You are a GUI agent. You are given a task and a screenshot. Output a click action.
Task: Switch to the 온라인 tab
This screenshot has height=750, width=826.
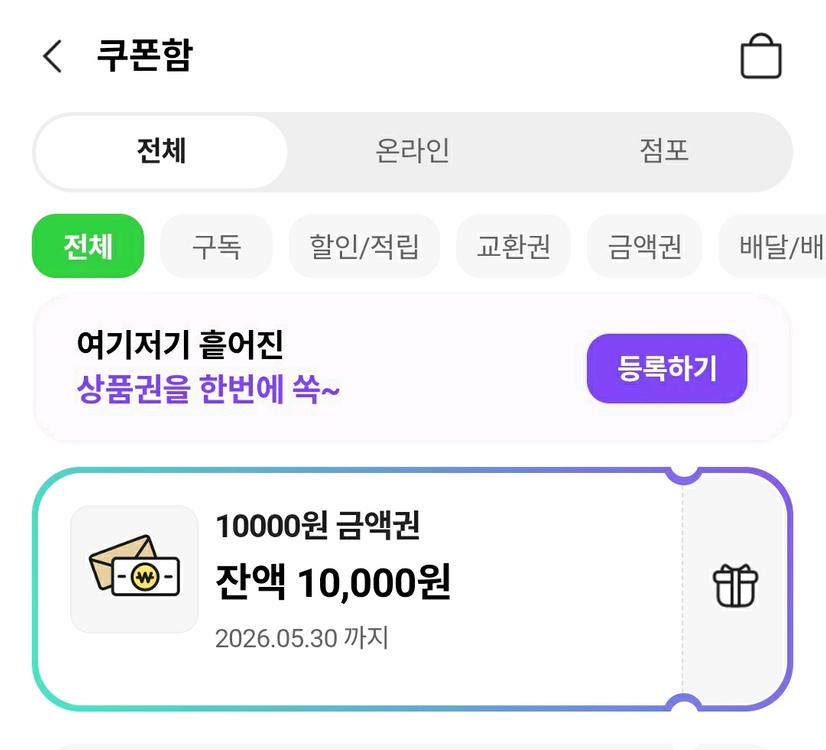pyautogui.click(x=413, y=152)
